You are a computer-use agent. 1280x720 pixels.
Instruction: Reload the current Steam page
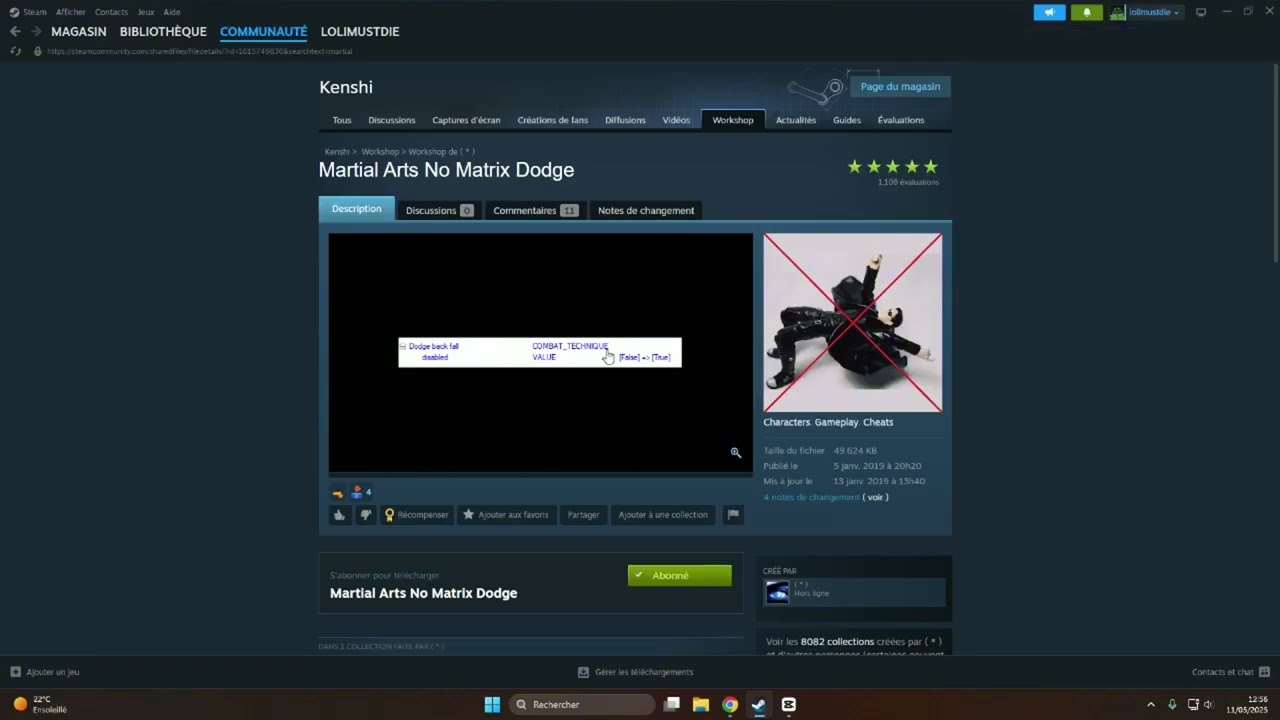[15, 51]
